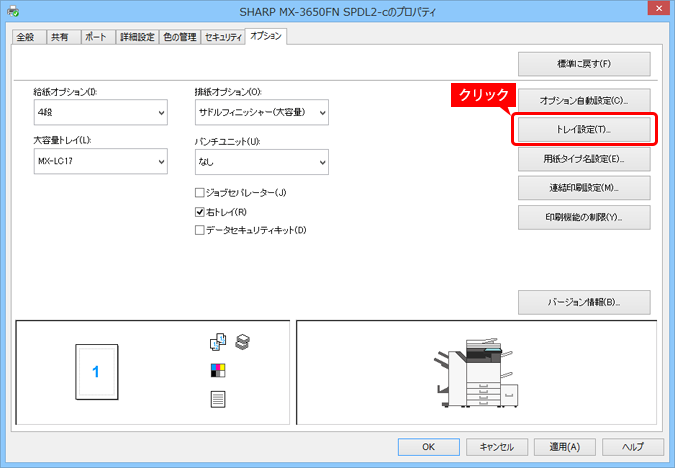Click the printer icon in title bar
This screenshot has width=675, height=468.
click(13, 11)
